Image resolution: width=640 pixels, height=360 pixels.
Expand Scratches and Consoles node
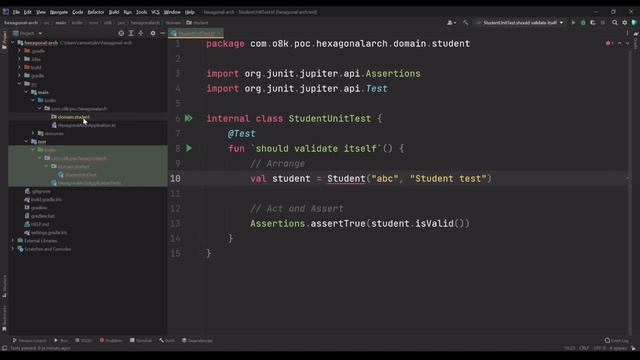(x=13, y=249)
